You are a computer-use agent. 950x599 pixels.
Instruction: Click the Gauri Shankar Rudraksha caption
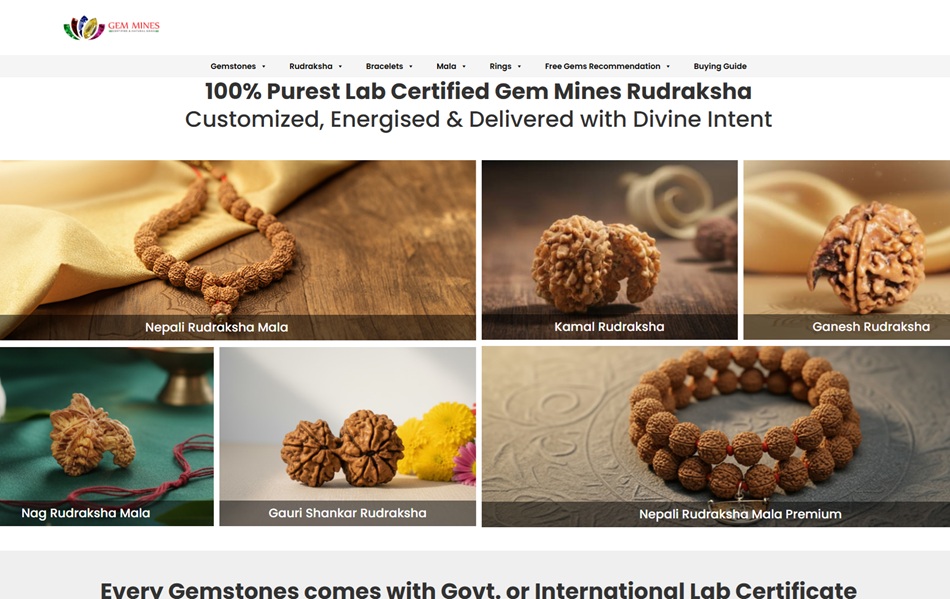click(347, 513)
